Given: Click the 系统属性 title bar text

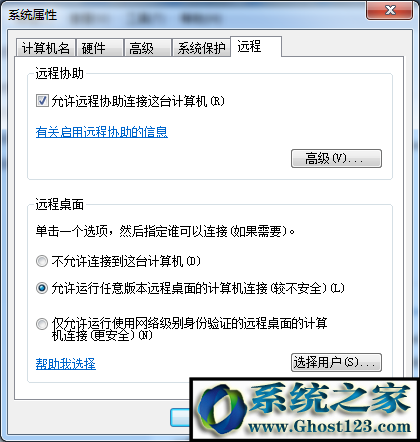Looking at the screenshot, I should (x=33, y=15).
